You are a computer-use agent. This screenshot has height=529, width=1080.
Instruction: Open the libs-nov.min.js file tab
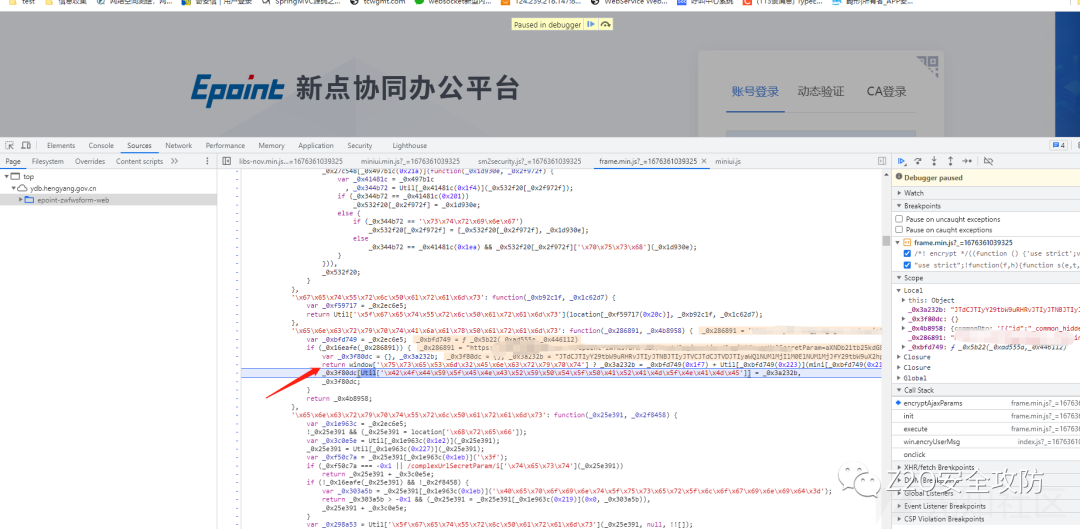pos(291,161)
